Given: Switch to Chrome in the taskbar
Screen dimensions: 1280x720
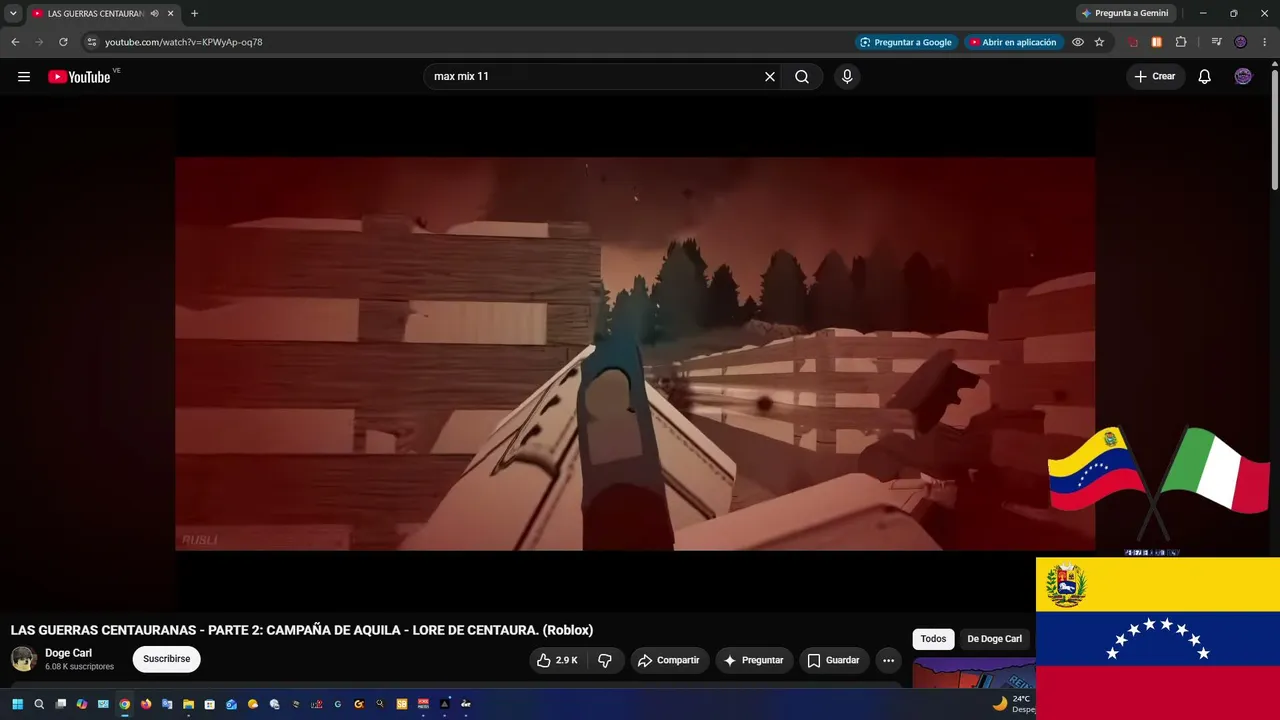Looking at the screenshot, I should click(x=124, y=704).
